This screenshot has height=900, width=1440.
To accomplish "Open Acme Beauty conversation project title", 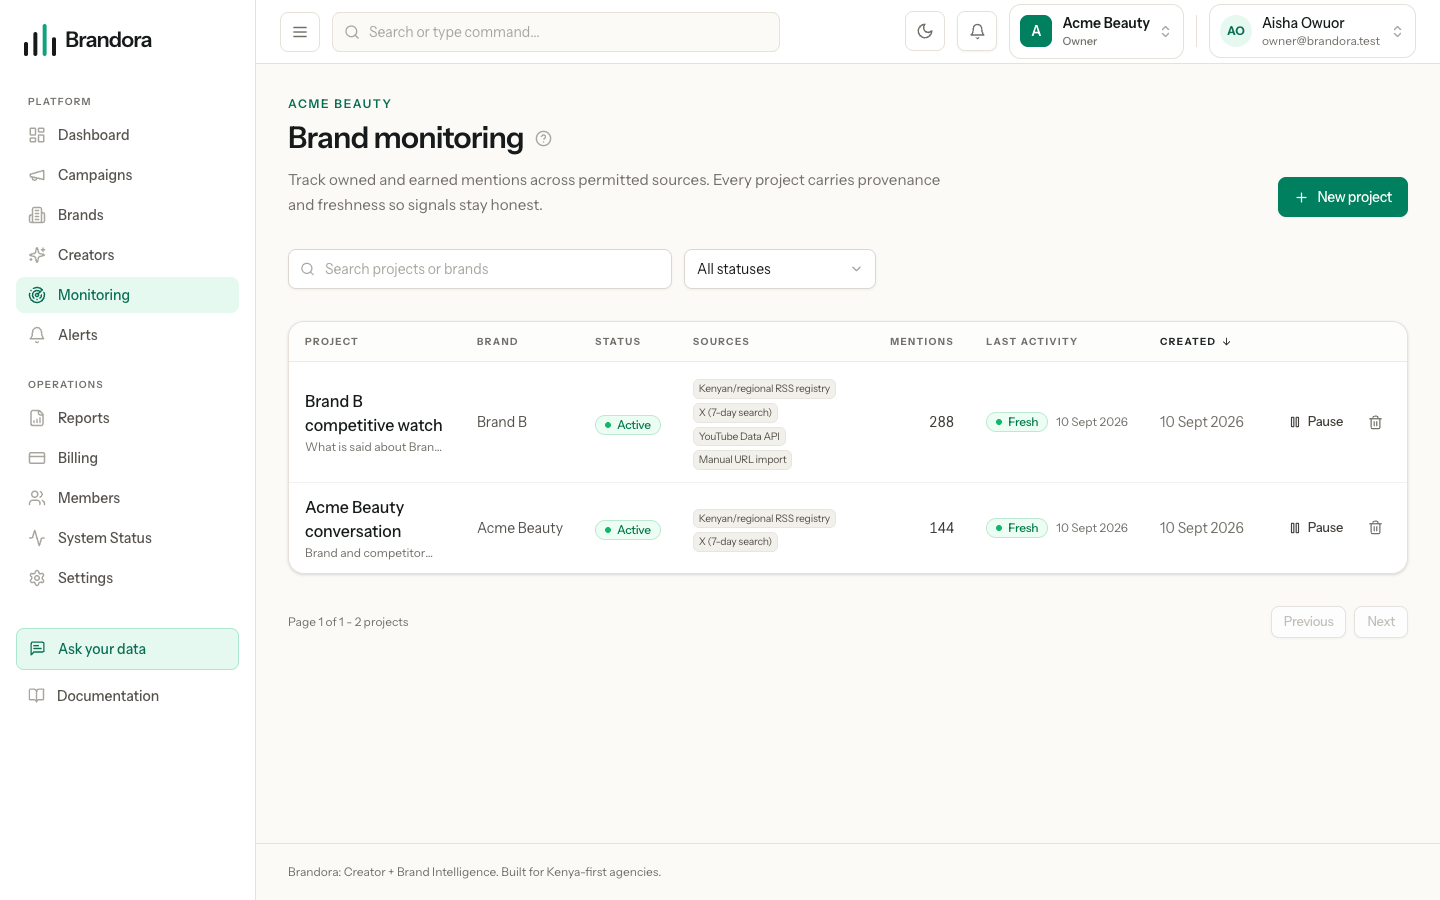I will point(355,519).
